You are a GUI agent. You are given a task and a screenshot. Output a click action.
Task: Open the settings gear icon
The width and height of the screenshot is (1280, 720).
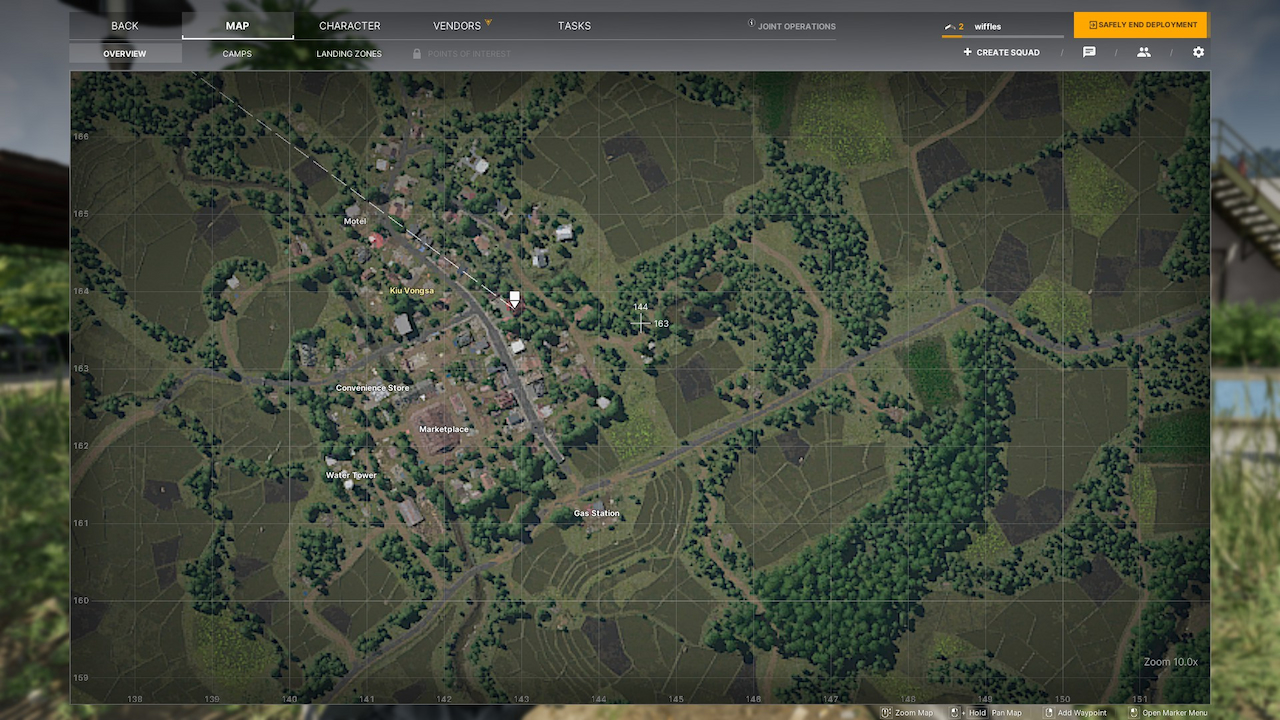(x=1198, y=52)
